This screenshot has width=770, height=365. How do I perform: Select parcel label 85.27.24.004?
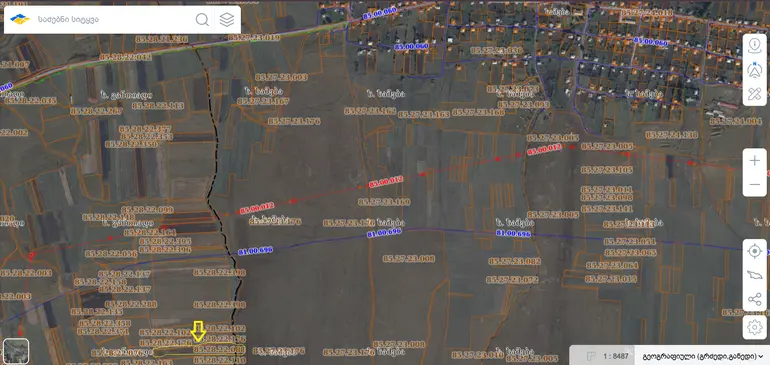(x=735, y=121)
